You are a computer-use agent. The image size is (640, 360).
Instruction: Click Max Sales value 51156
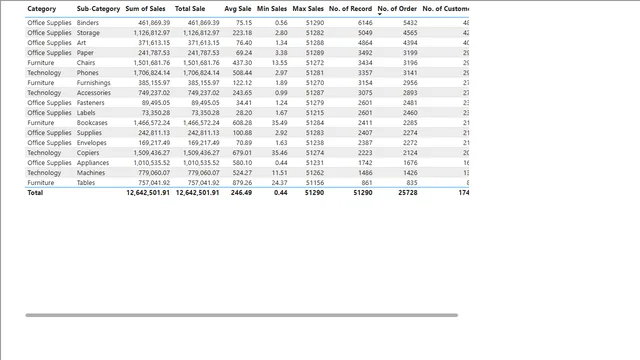pyautogui.click(x=315, y=183)
